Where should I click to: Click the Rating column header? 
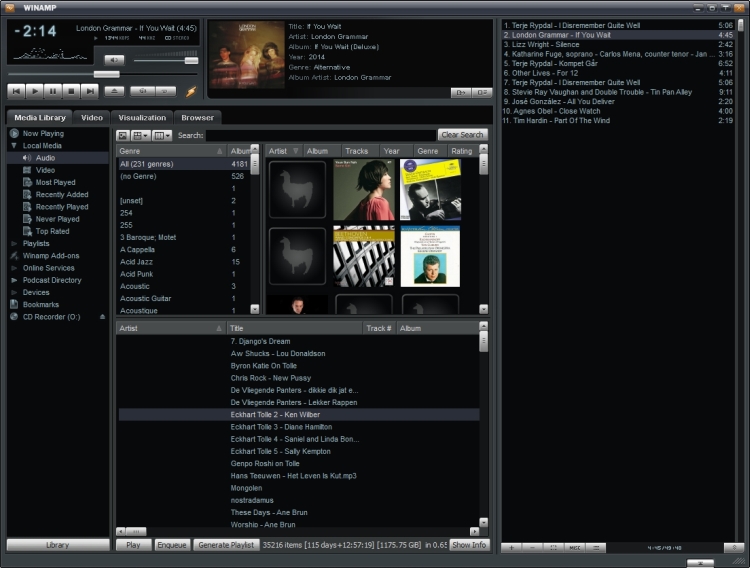coord(462,151)
